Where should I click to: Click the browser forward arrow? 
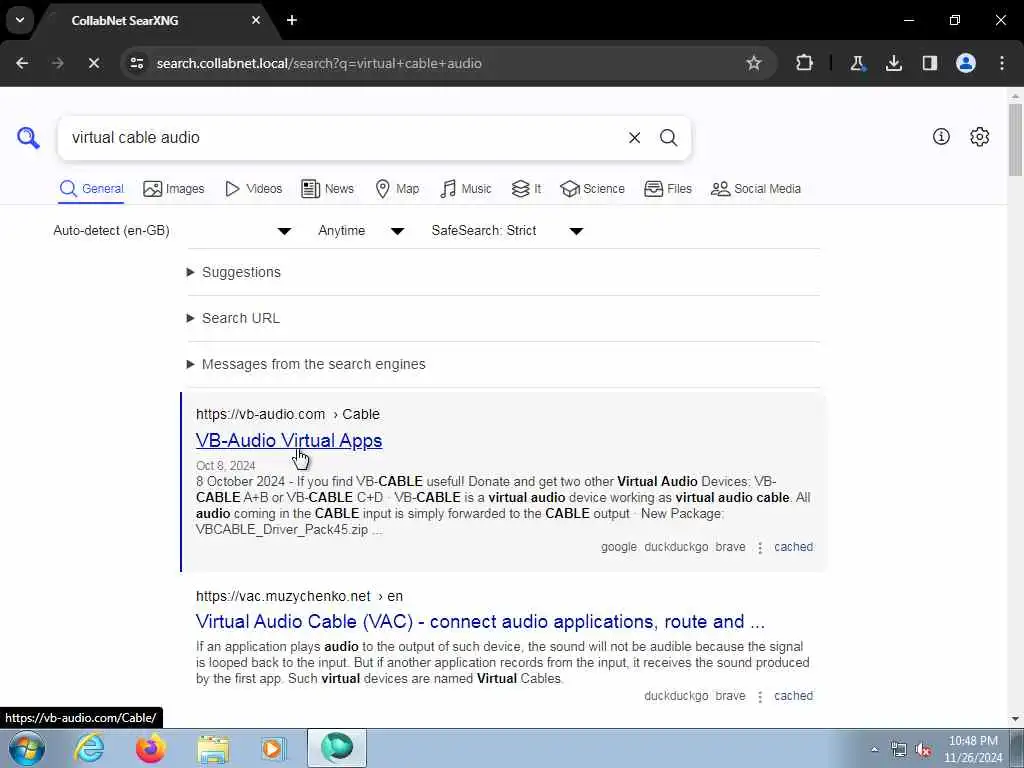pyautogui.click(x=58, y=63)
